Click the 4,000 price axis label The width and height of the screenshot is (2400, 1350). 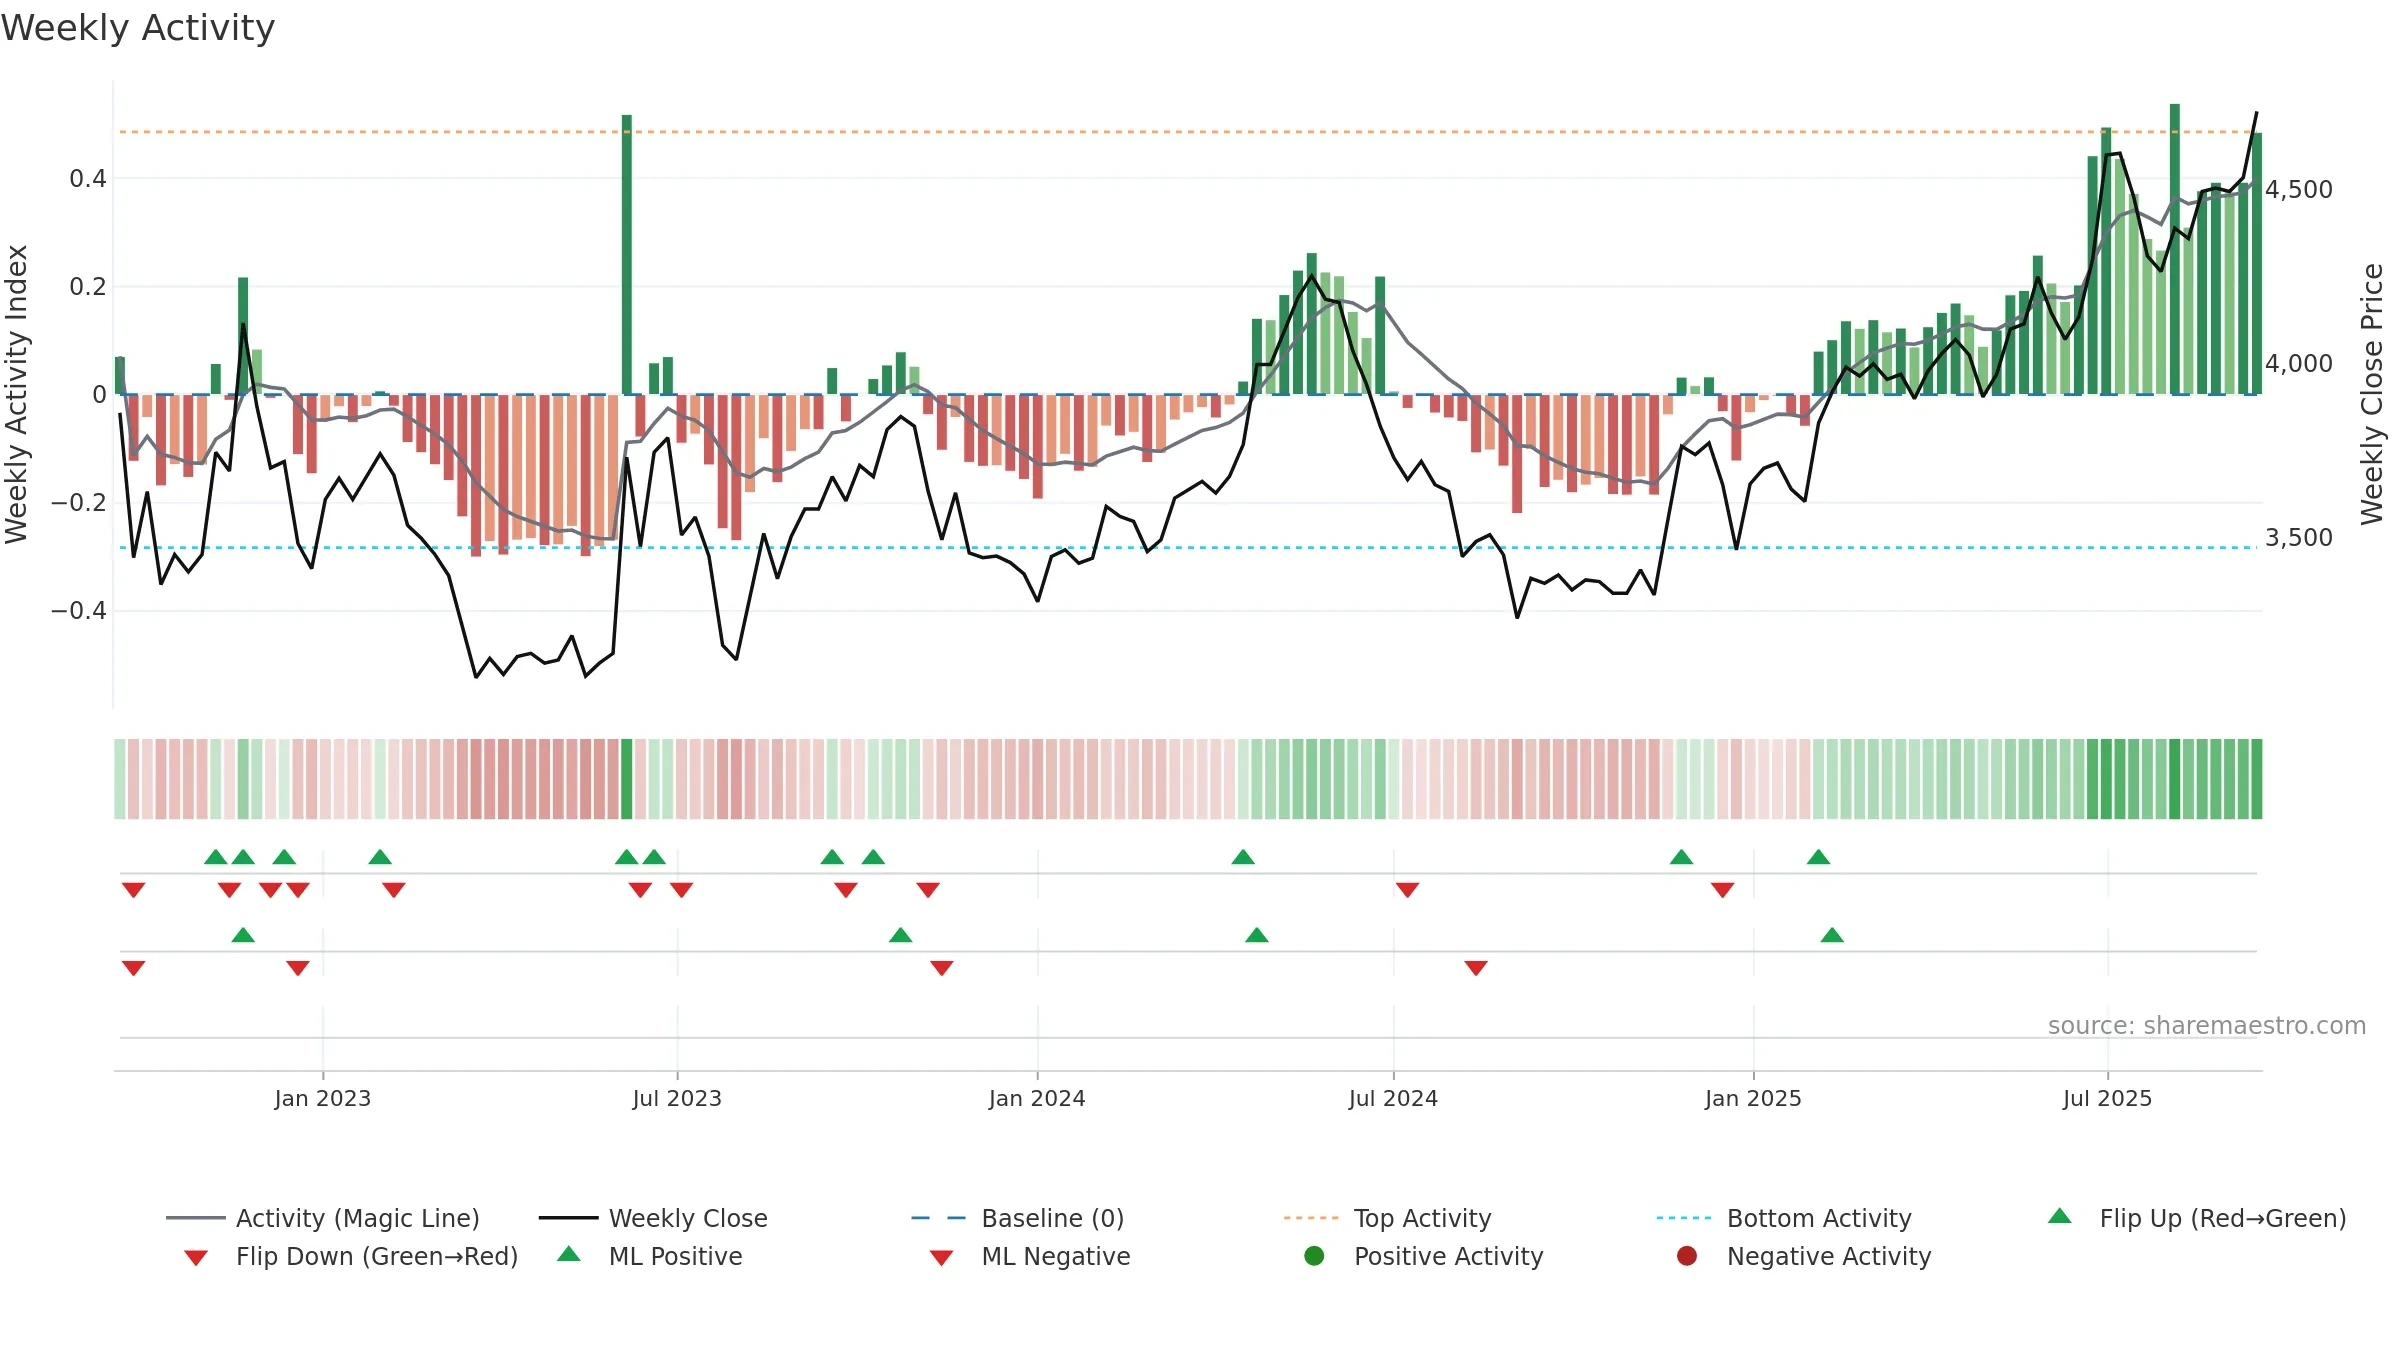(x=2299, y=363)
